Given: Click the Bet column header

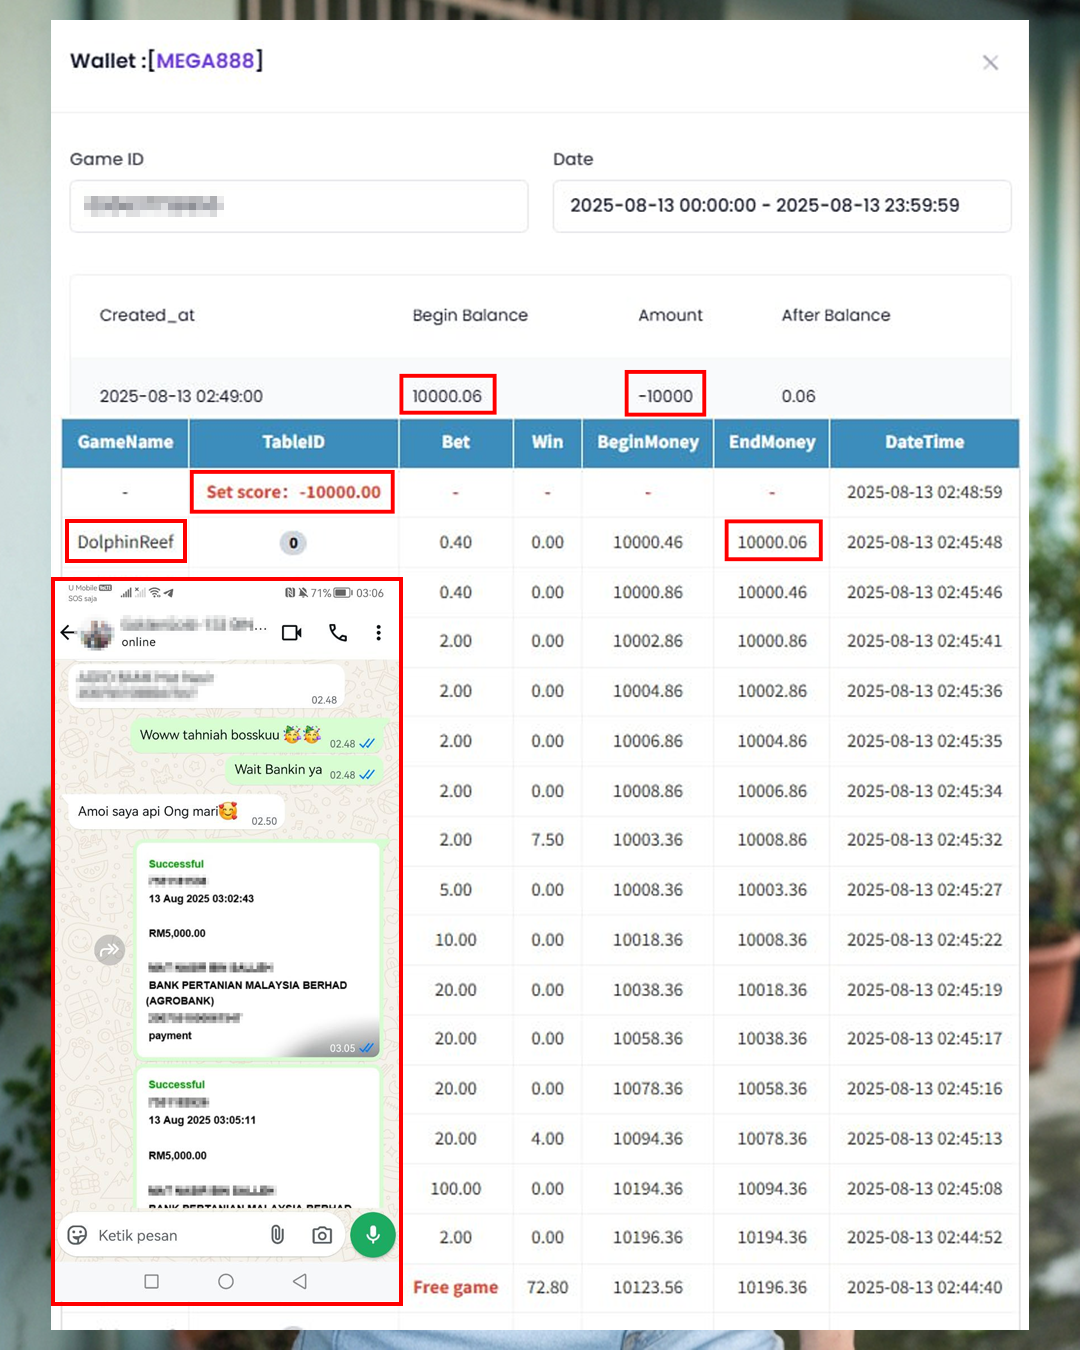Looking at the screenshot, I should (456, 442).
